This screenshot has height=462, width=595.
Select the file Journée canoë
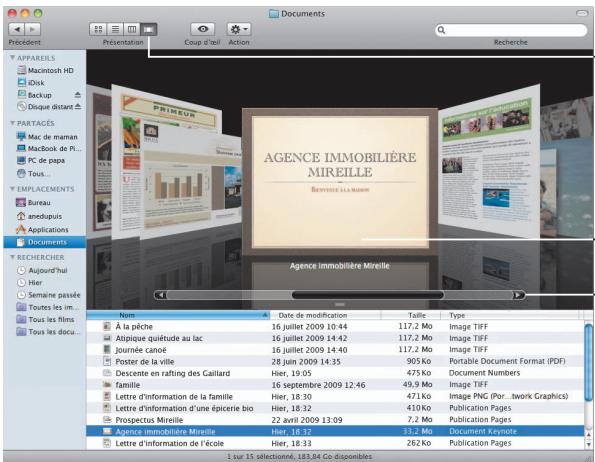tap(335, 350)
